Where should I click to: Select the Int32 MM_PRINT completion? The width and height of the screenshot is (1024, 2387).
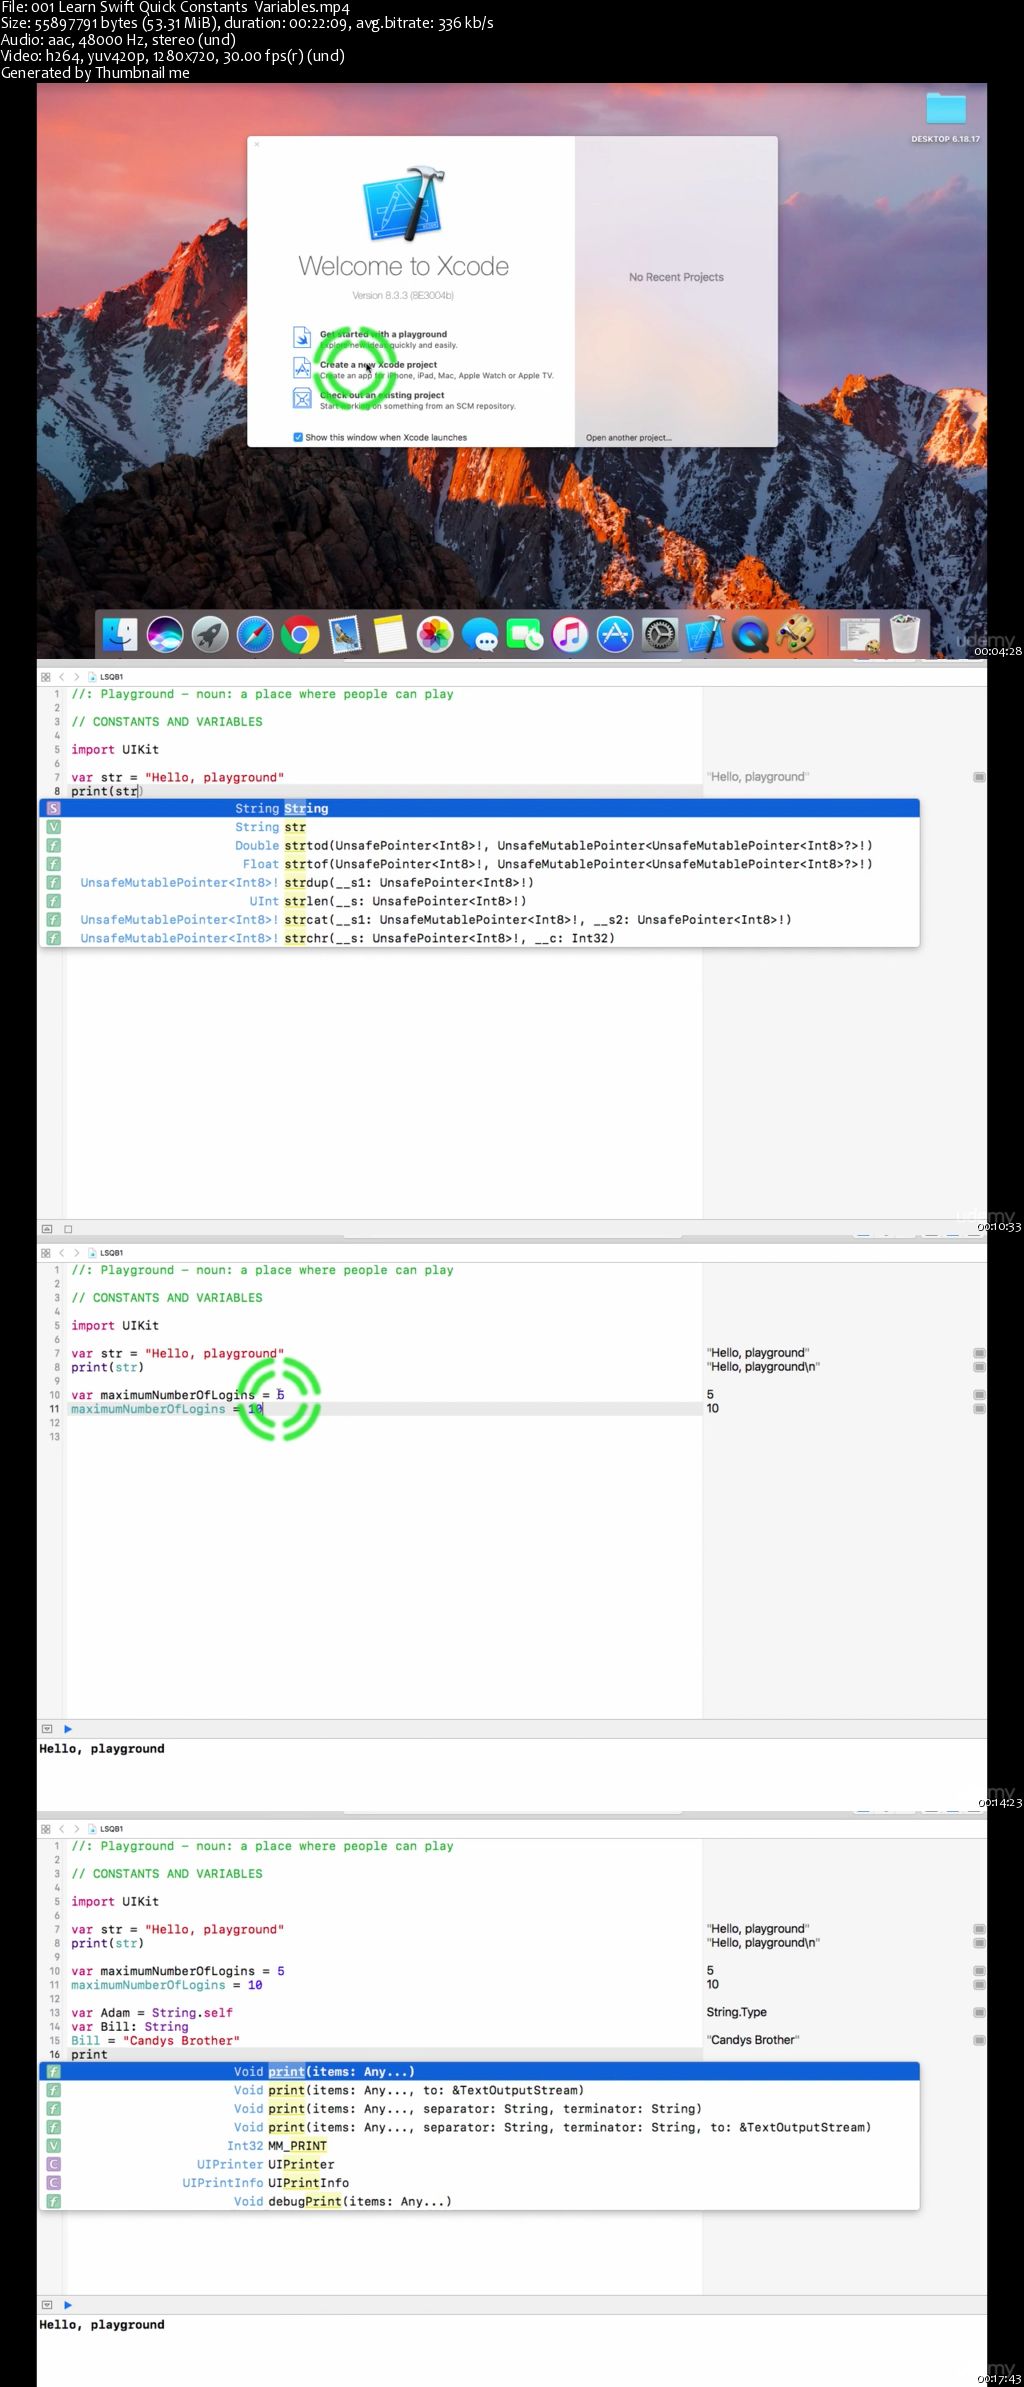(479, 2145)
